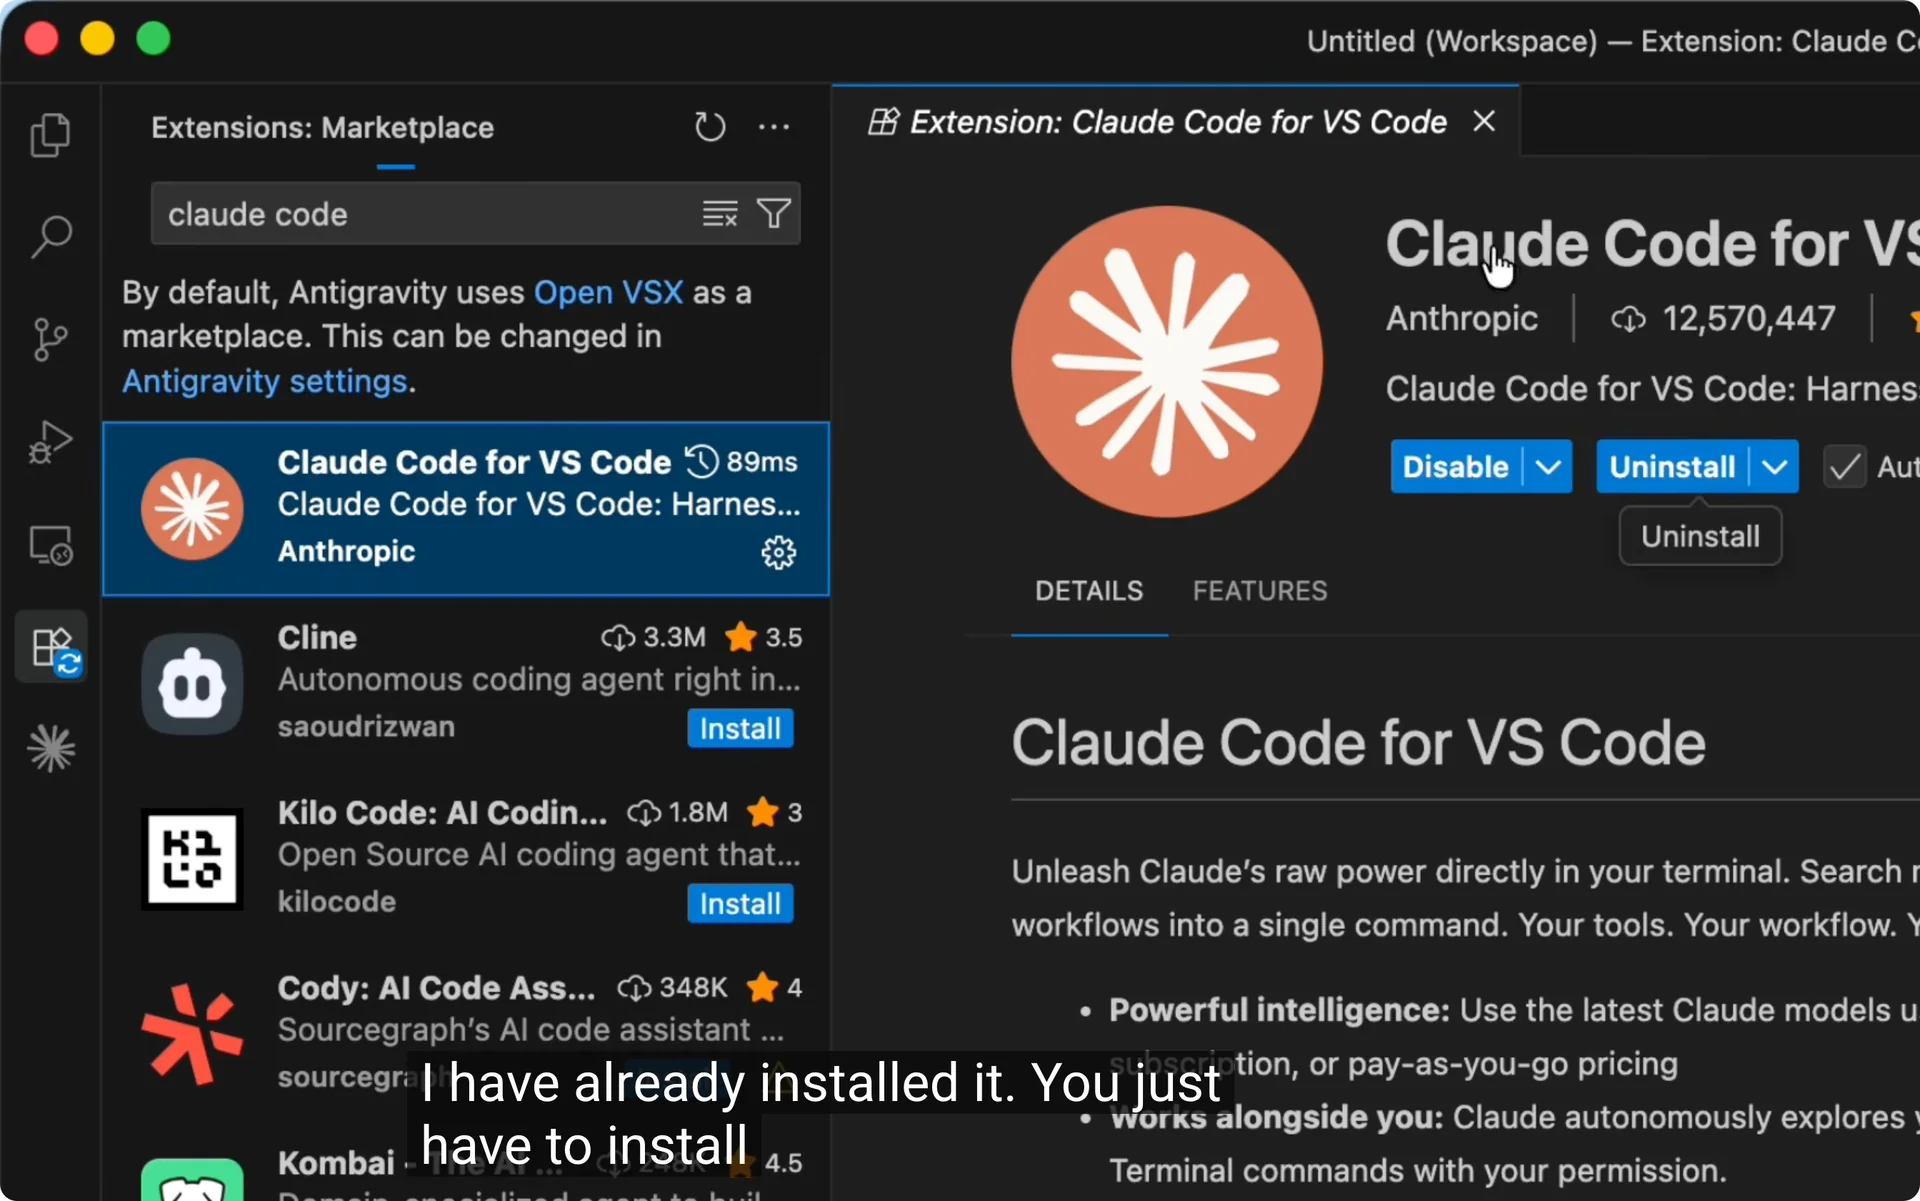Screen dimensions: 1920x1201
Task: Switch to the DETAILS tab
Action: pyautogui.click(x=1089, y=591)
